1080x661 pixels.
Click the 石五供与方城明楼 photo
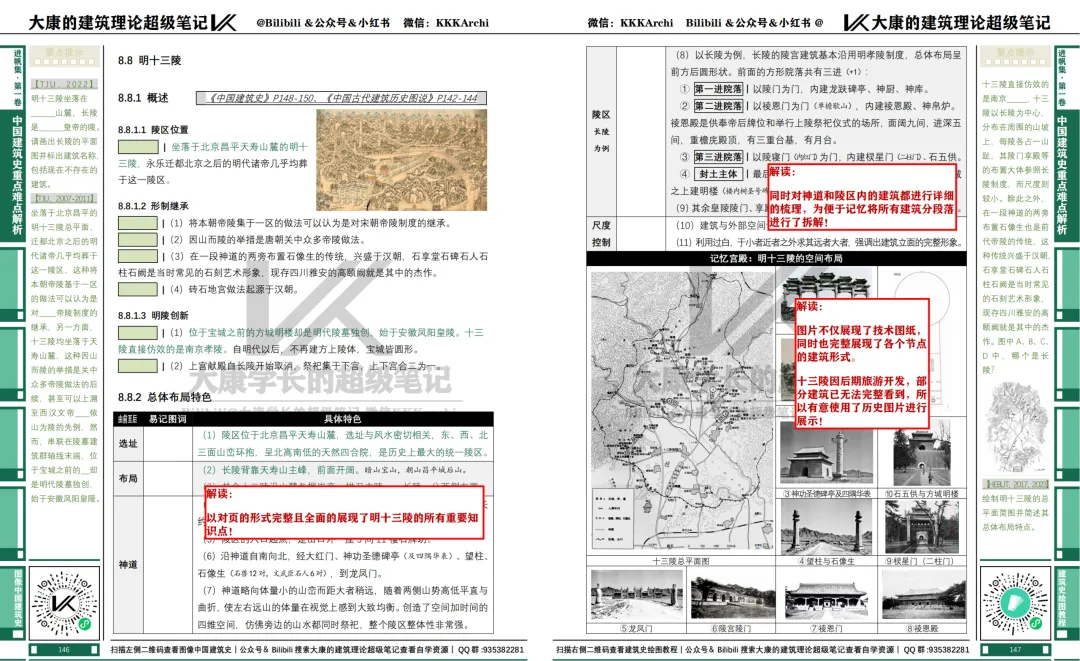pyautogui.click(x=921, y=457)
